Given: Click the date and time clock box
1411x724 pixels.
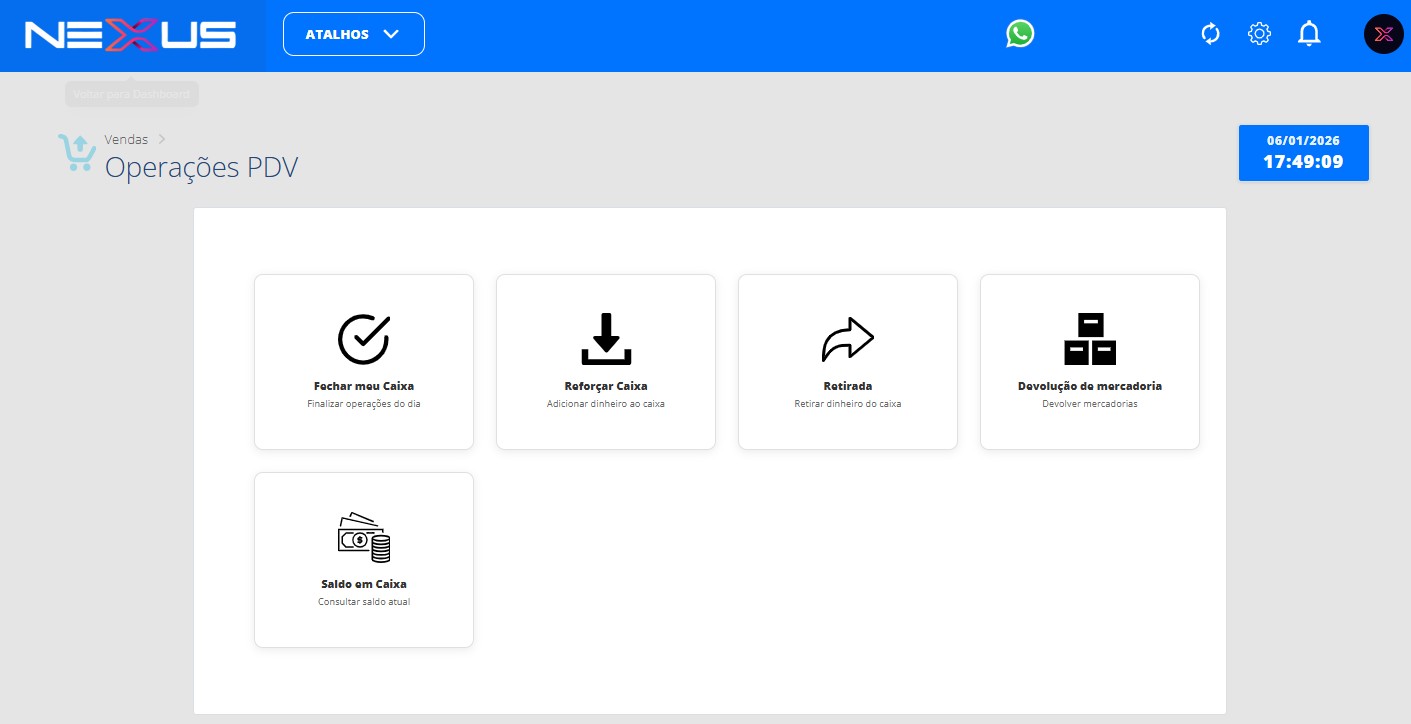Looking at the screenshot, I should 1303,153.
